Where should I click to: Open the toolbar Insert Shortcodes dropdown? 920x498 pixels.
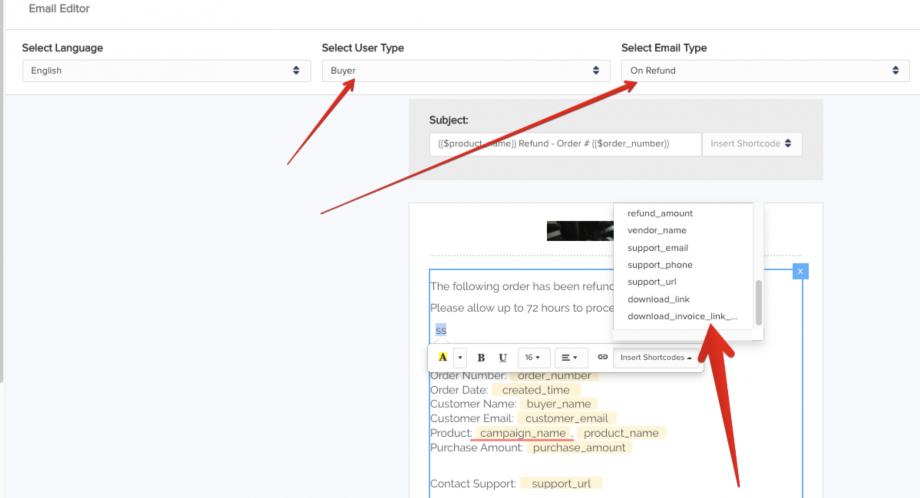(657, 357)
